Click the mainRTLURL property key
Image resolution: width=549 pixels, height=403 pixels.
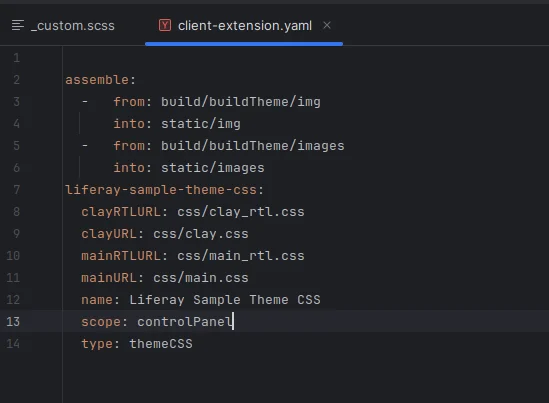click(x=121, y=256)
